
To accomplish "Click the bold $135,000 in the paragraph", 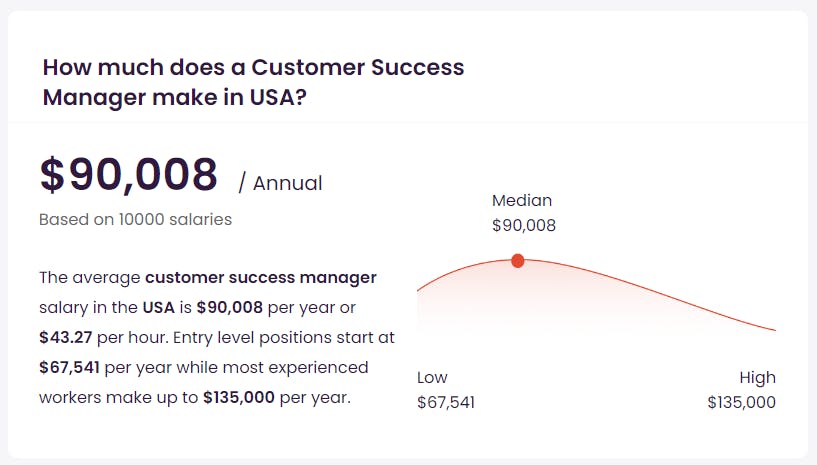I will 239,397.
